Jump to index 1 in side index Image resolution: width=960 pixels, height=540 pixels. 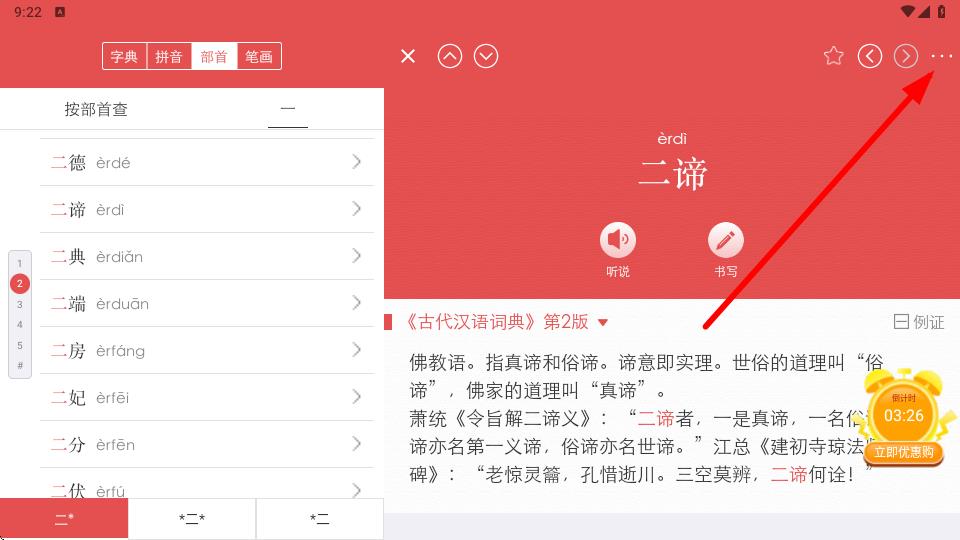tap(20, 263)
